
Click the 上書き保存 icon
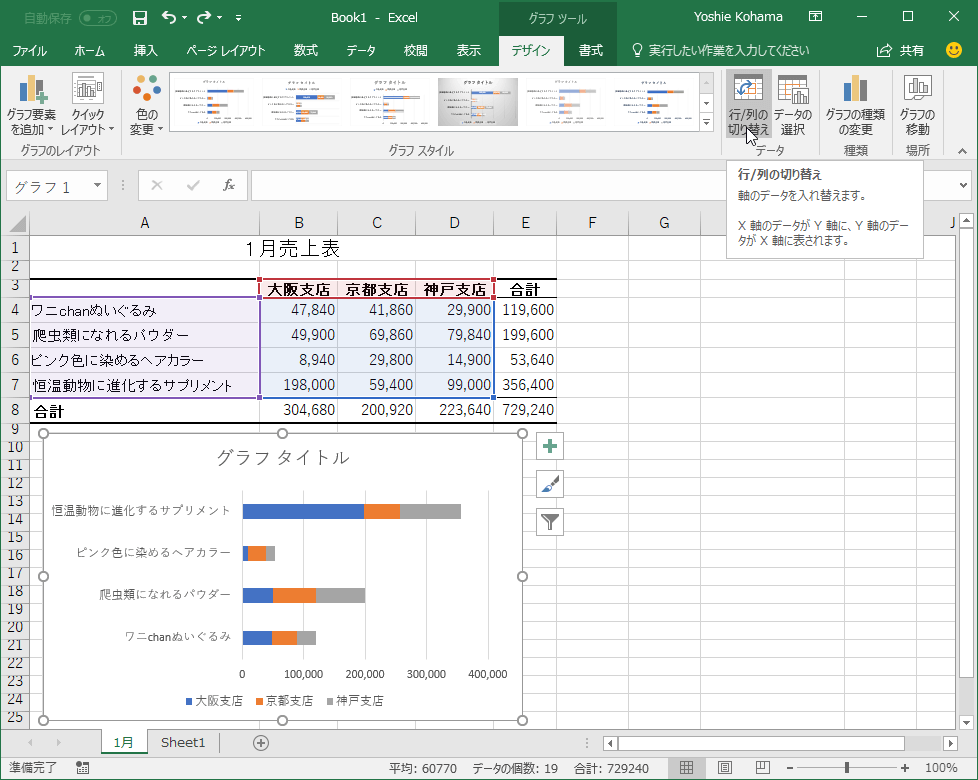pyautogui.click(x=139, y=17)
